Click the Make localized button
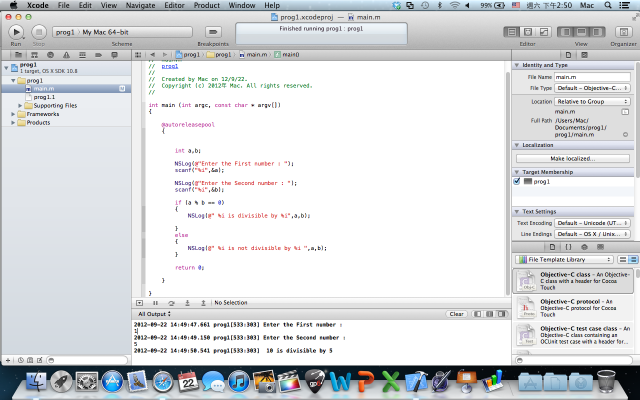This screenshot has height=400, width=640. (572, 158)
